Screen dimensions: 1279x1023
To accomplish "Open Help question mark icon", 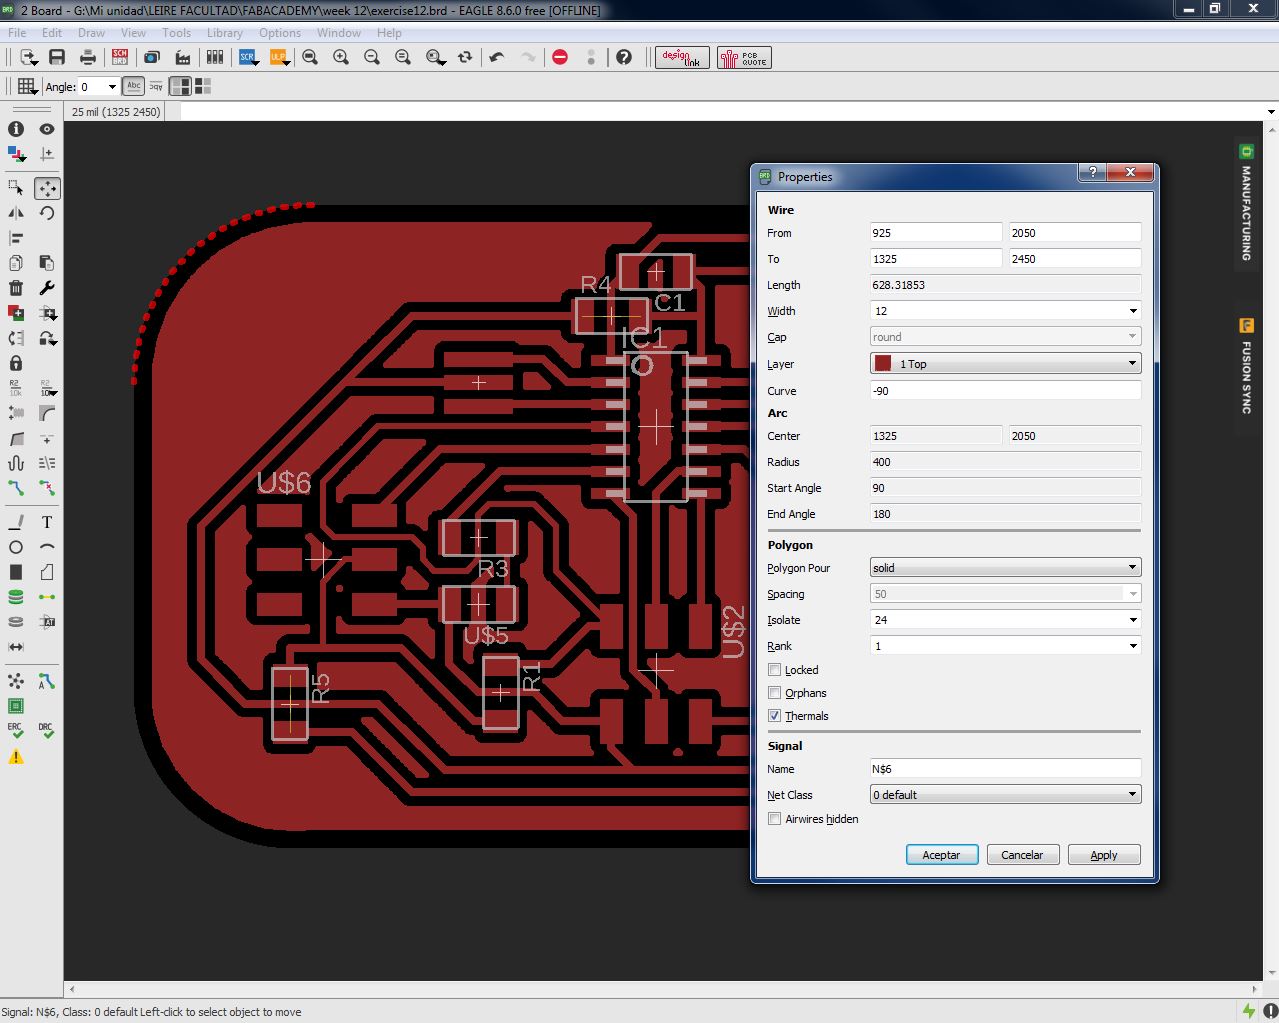I will (x=624, y=58).
